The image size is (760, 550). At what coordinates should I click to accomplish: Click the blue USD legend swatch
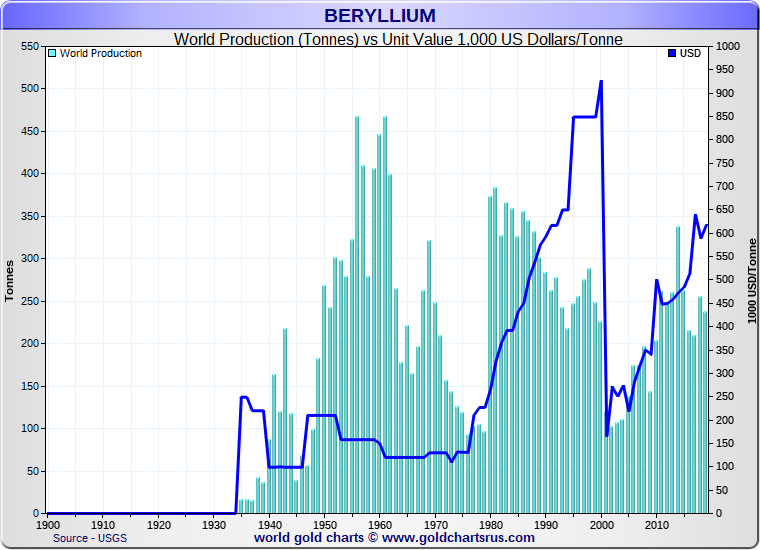(673, 53)
